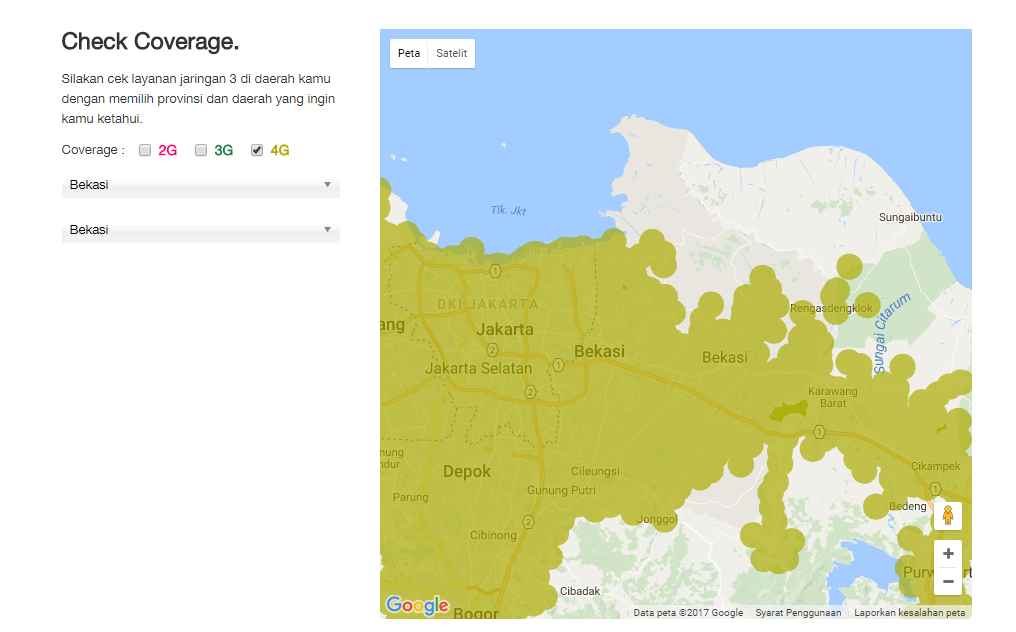The width and height of the screenshot is (1016, 632).
Task: Click the Data peta ©2017 Google text
Action: 688,613
